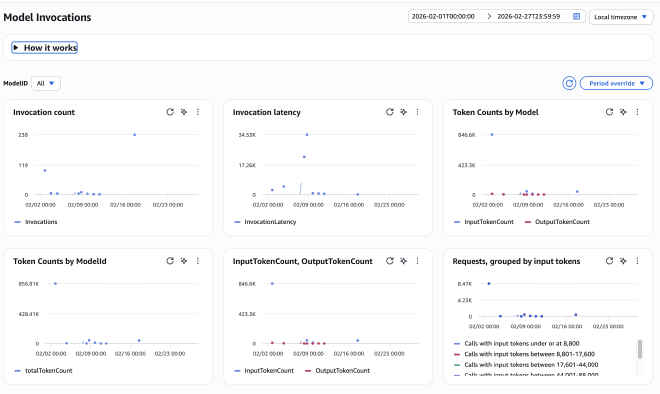Open the Invocation count widget actions menu
This screenshot has height=394, width=660.
pyautogui.click(x=198, y=112)
